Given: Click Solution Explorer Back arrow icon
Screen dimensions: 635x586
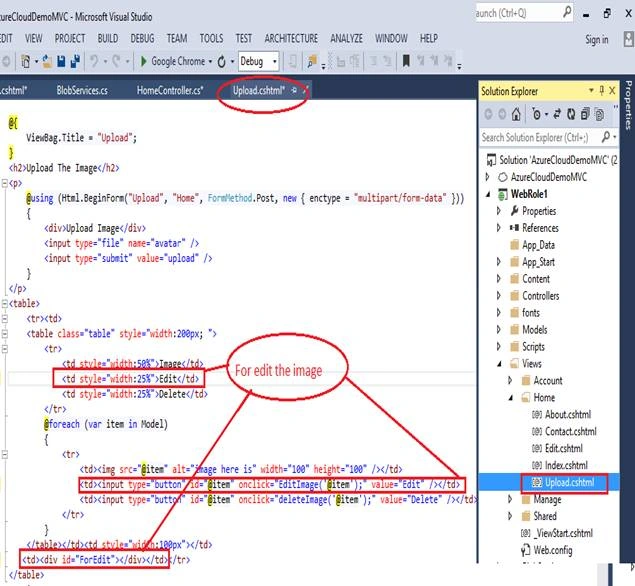Looking at the screenshot, I should pos(488,114).
